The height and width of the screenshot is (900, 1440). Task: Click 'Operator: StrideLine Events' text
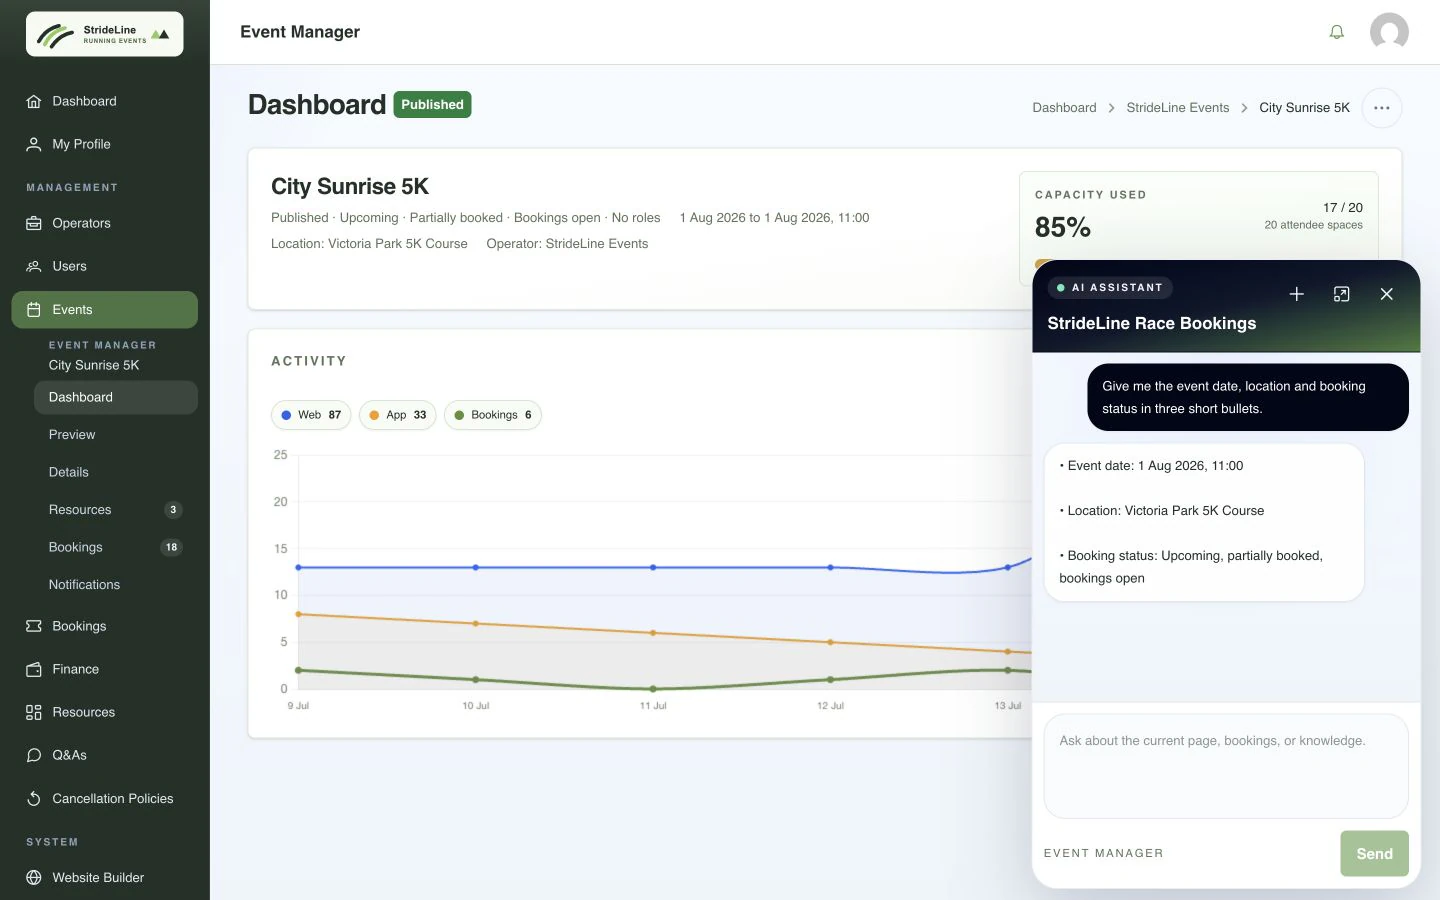567,244
